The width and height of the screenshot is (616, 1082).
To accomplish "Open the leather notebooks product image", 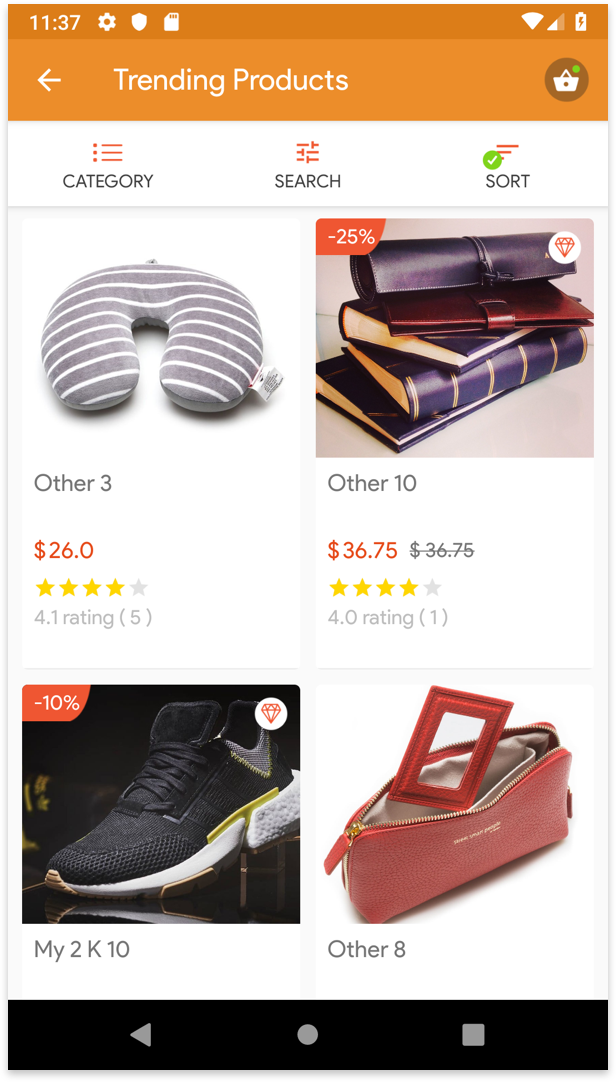I will click(455, 338).
